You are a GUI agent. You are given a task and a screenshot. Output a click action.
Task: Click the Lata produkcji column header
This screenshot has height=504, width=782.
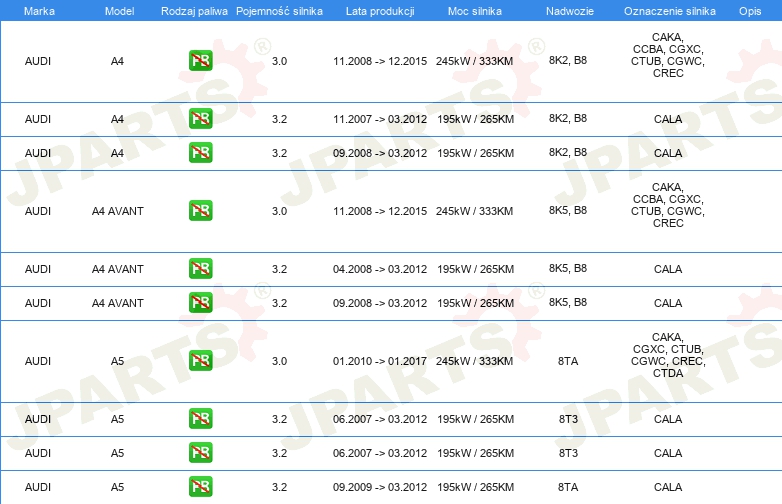coord(380,11)
